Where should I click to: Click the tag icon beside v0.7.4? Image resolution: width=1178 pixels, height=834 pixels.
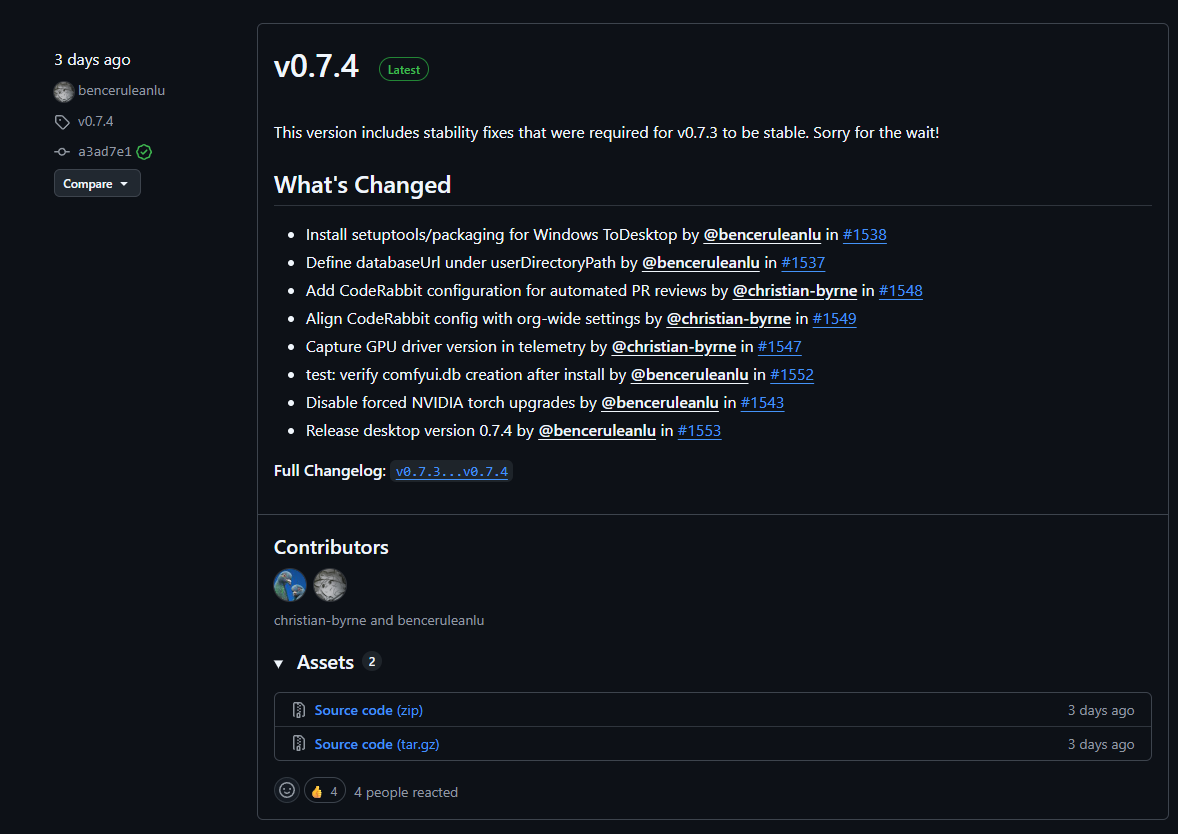pyautogui.click(x=62, y=122)
